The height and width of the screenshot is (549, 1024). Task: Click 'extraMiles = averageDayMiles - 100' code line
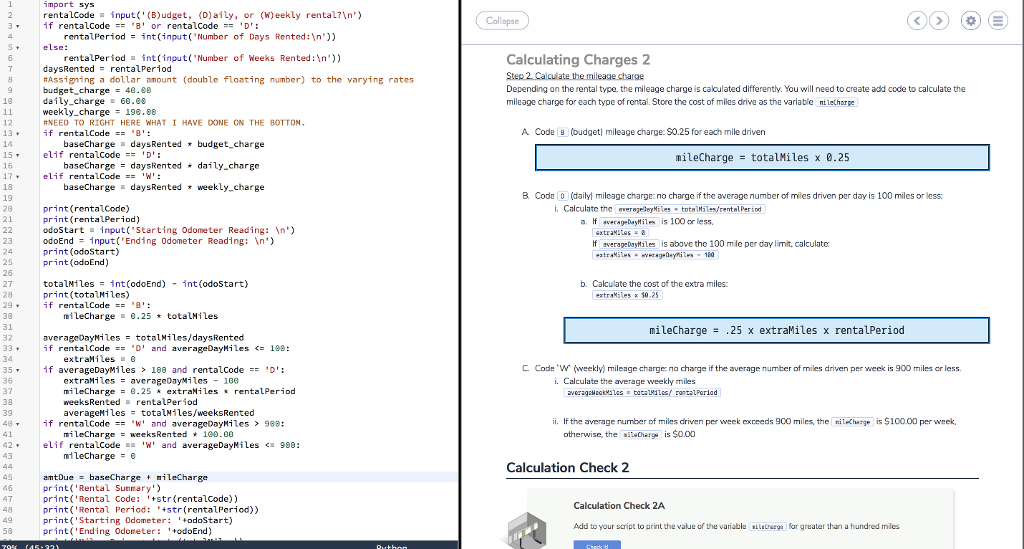pos(151,381)
